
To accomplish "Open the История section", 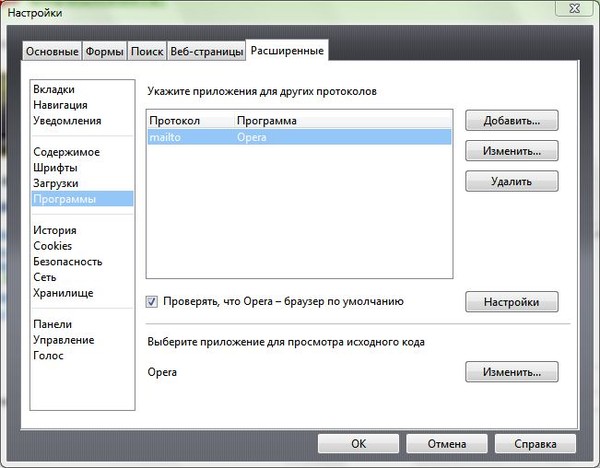I will pyautogui.click(x=82, y=230).
